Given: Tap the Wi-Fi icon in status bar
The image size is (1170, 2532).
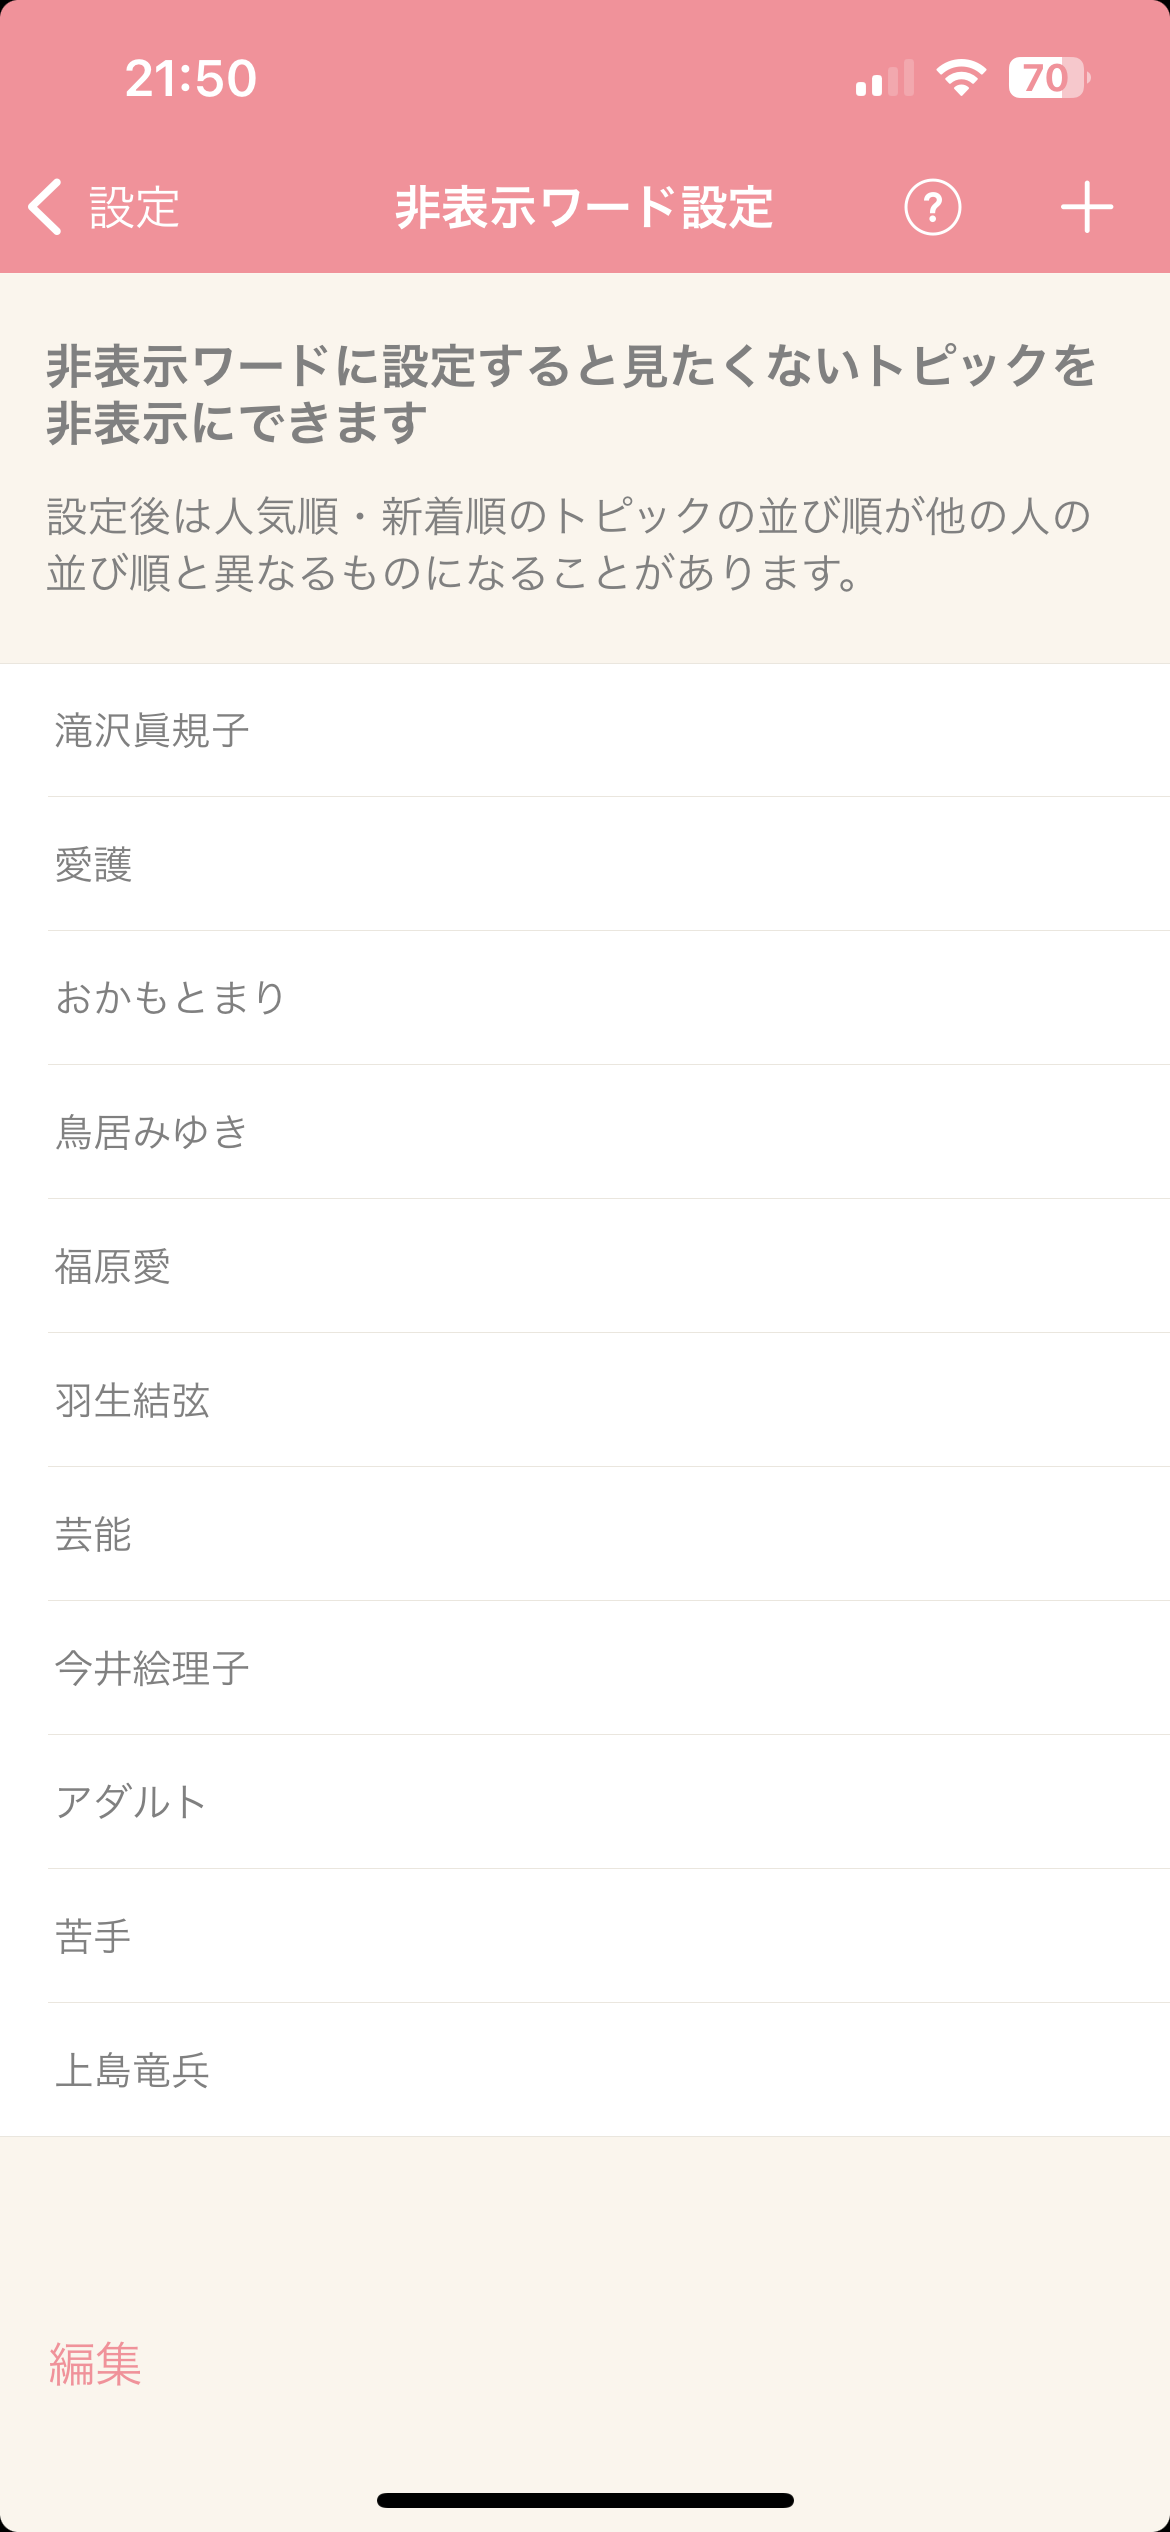Looking at the screenshot, I should [x=961, y=78].
